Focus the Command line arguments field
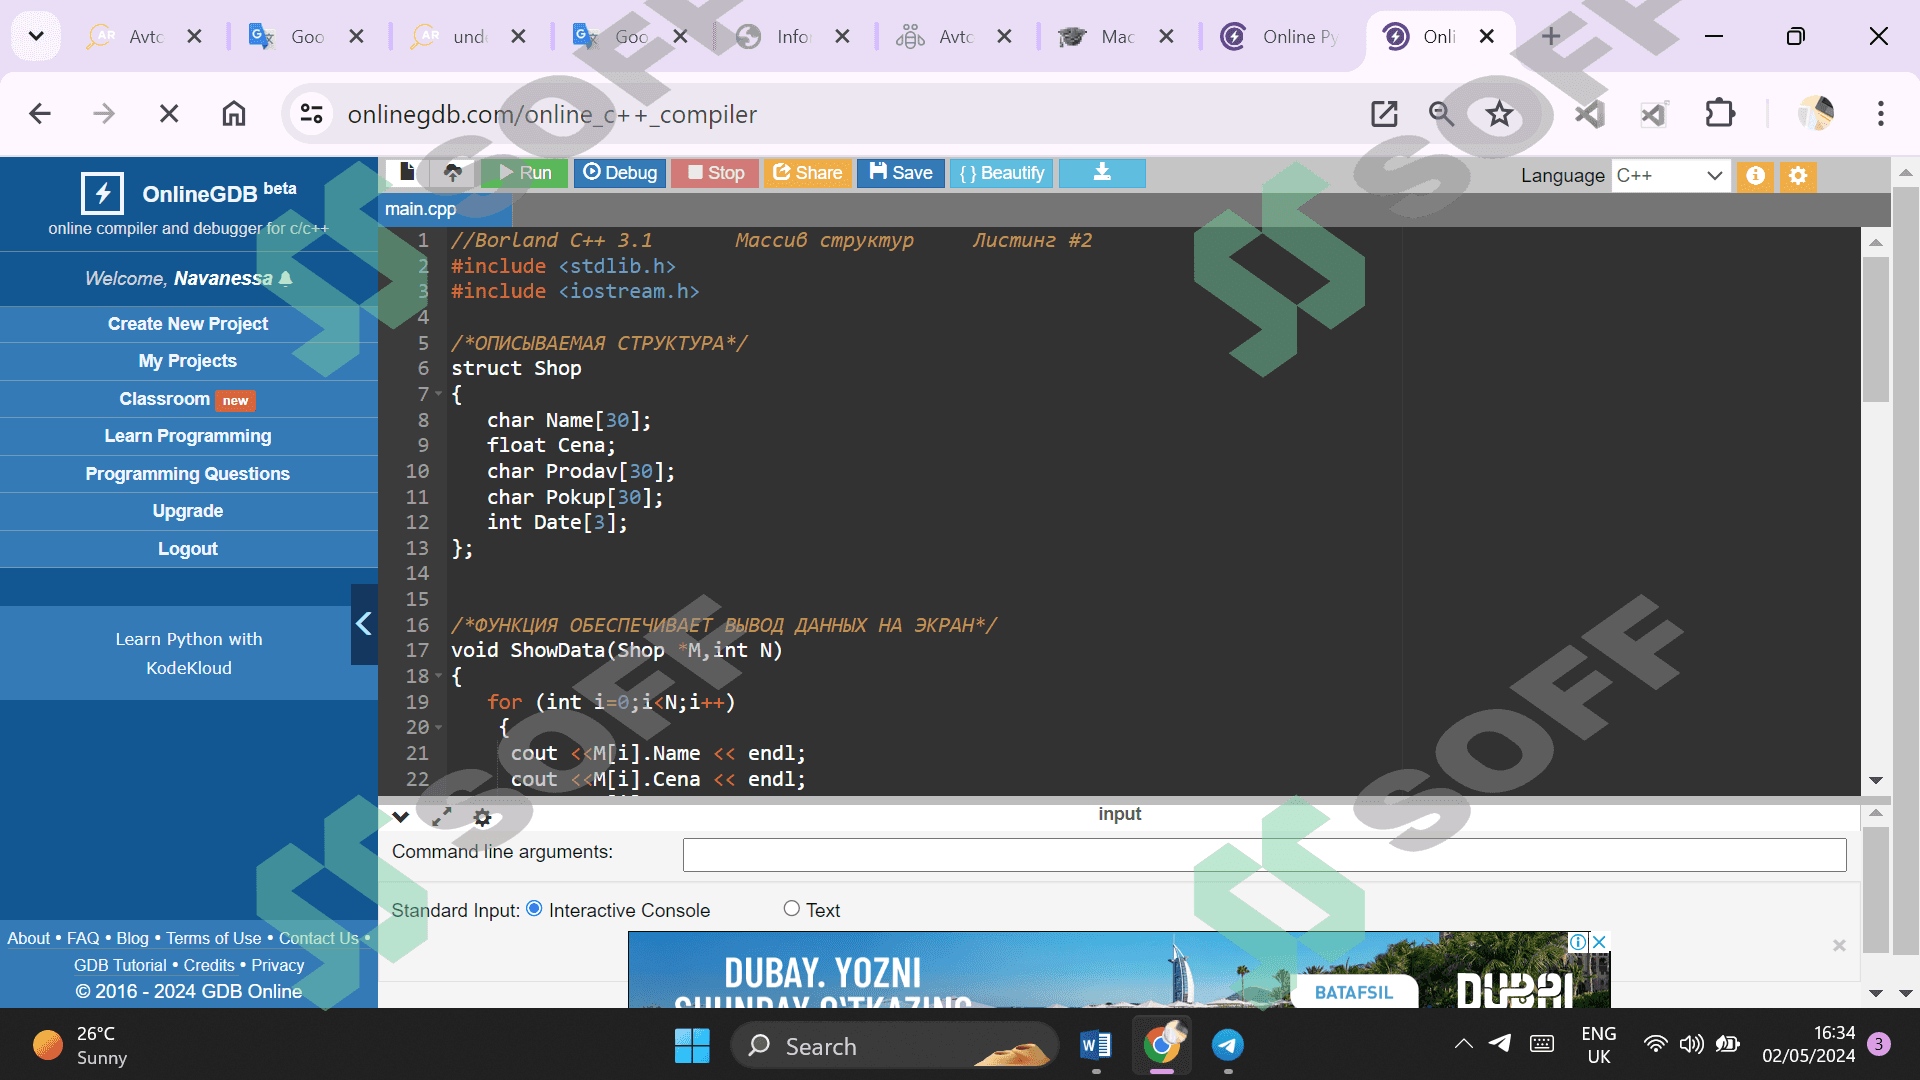Viewport: 1920px width, 1080px height. [x=1264, y=854]
